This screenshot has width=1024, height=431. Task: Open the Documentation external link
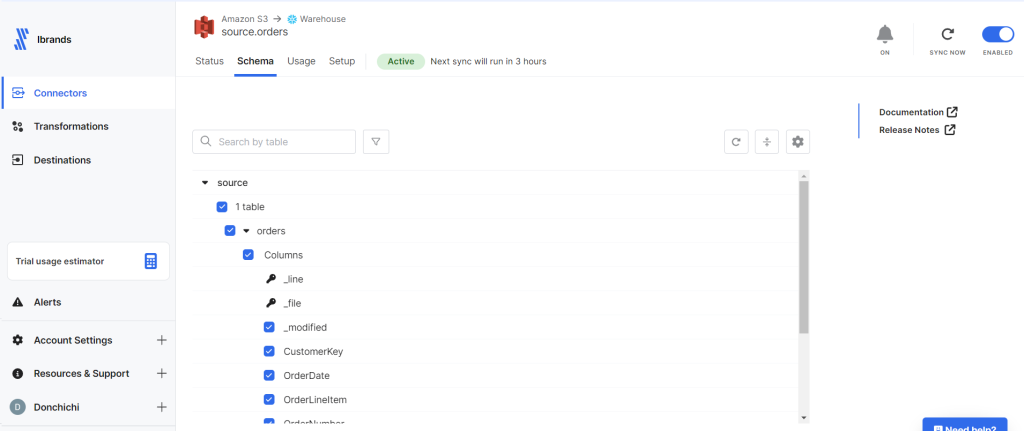pos(917,112)
